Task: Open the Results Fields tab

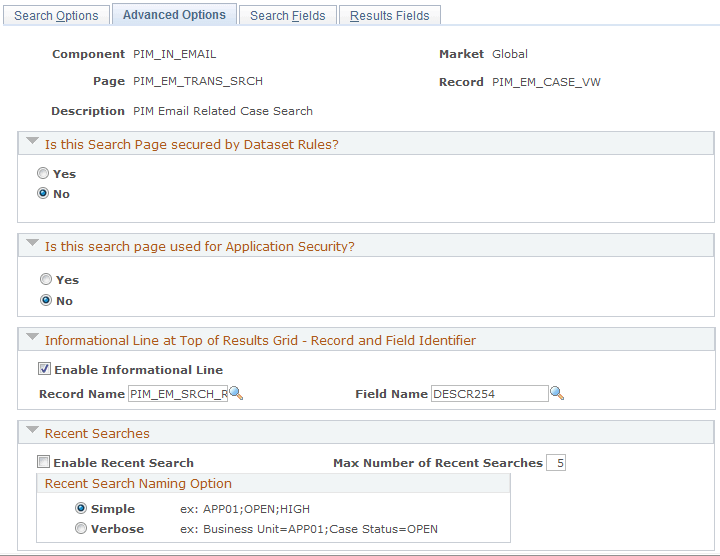Action: [390, 16]
